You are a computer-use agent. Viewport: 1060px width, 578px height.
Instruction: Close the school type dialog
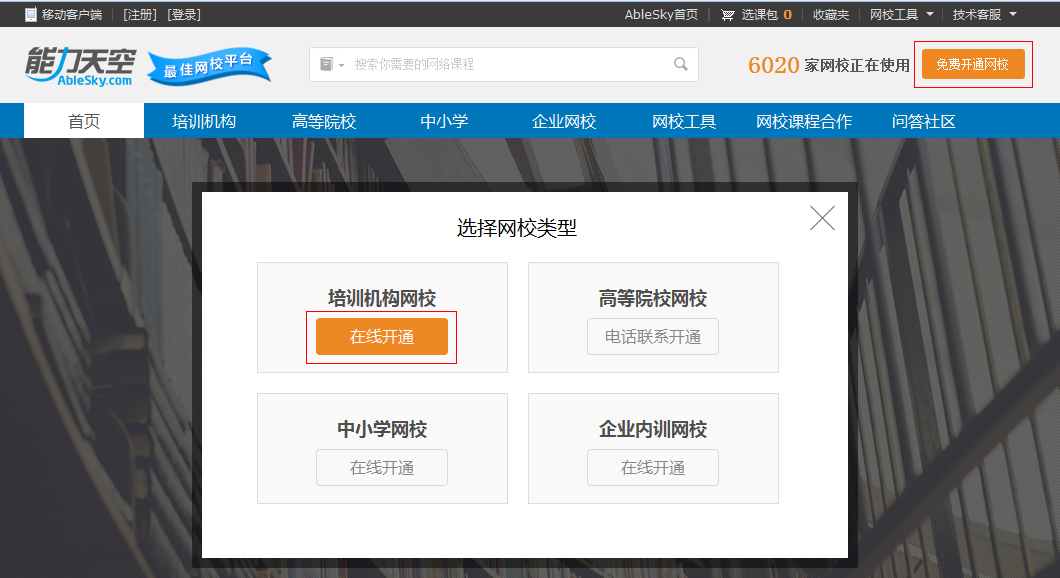tap(822, 218)
